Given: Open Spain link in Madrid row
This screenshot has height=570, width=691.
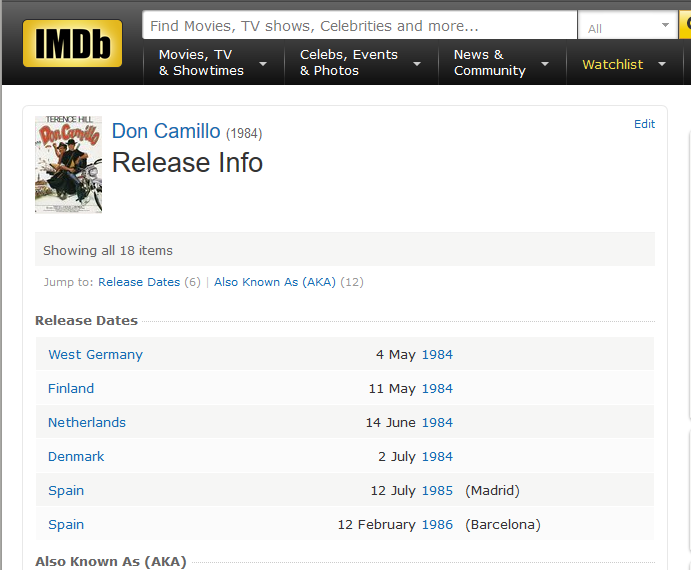Looking at the screenshot, I should click(x=66, y=491).
